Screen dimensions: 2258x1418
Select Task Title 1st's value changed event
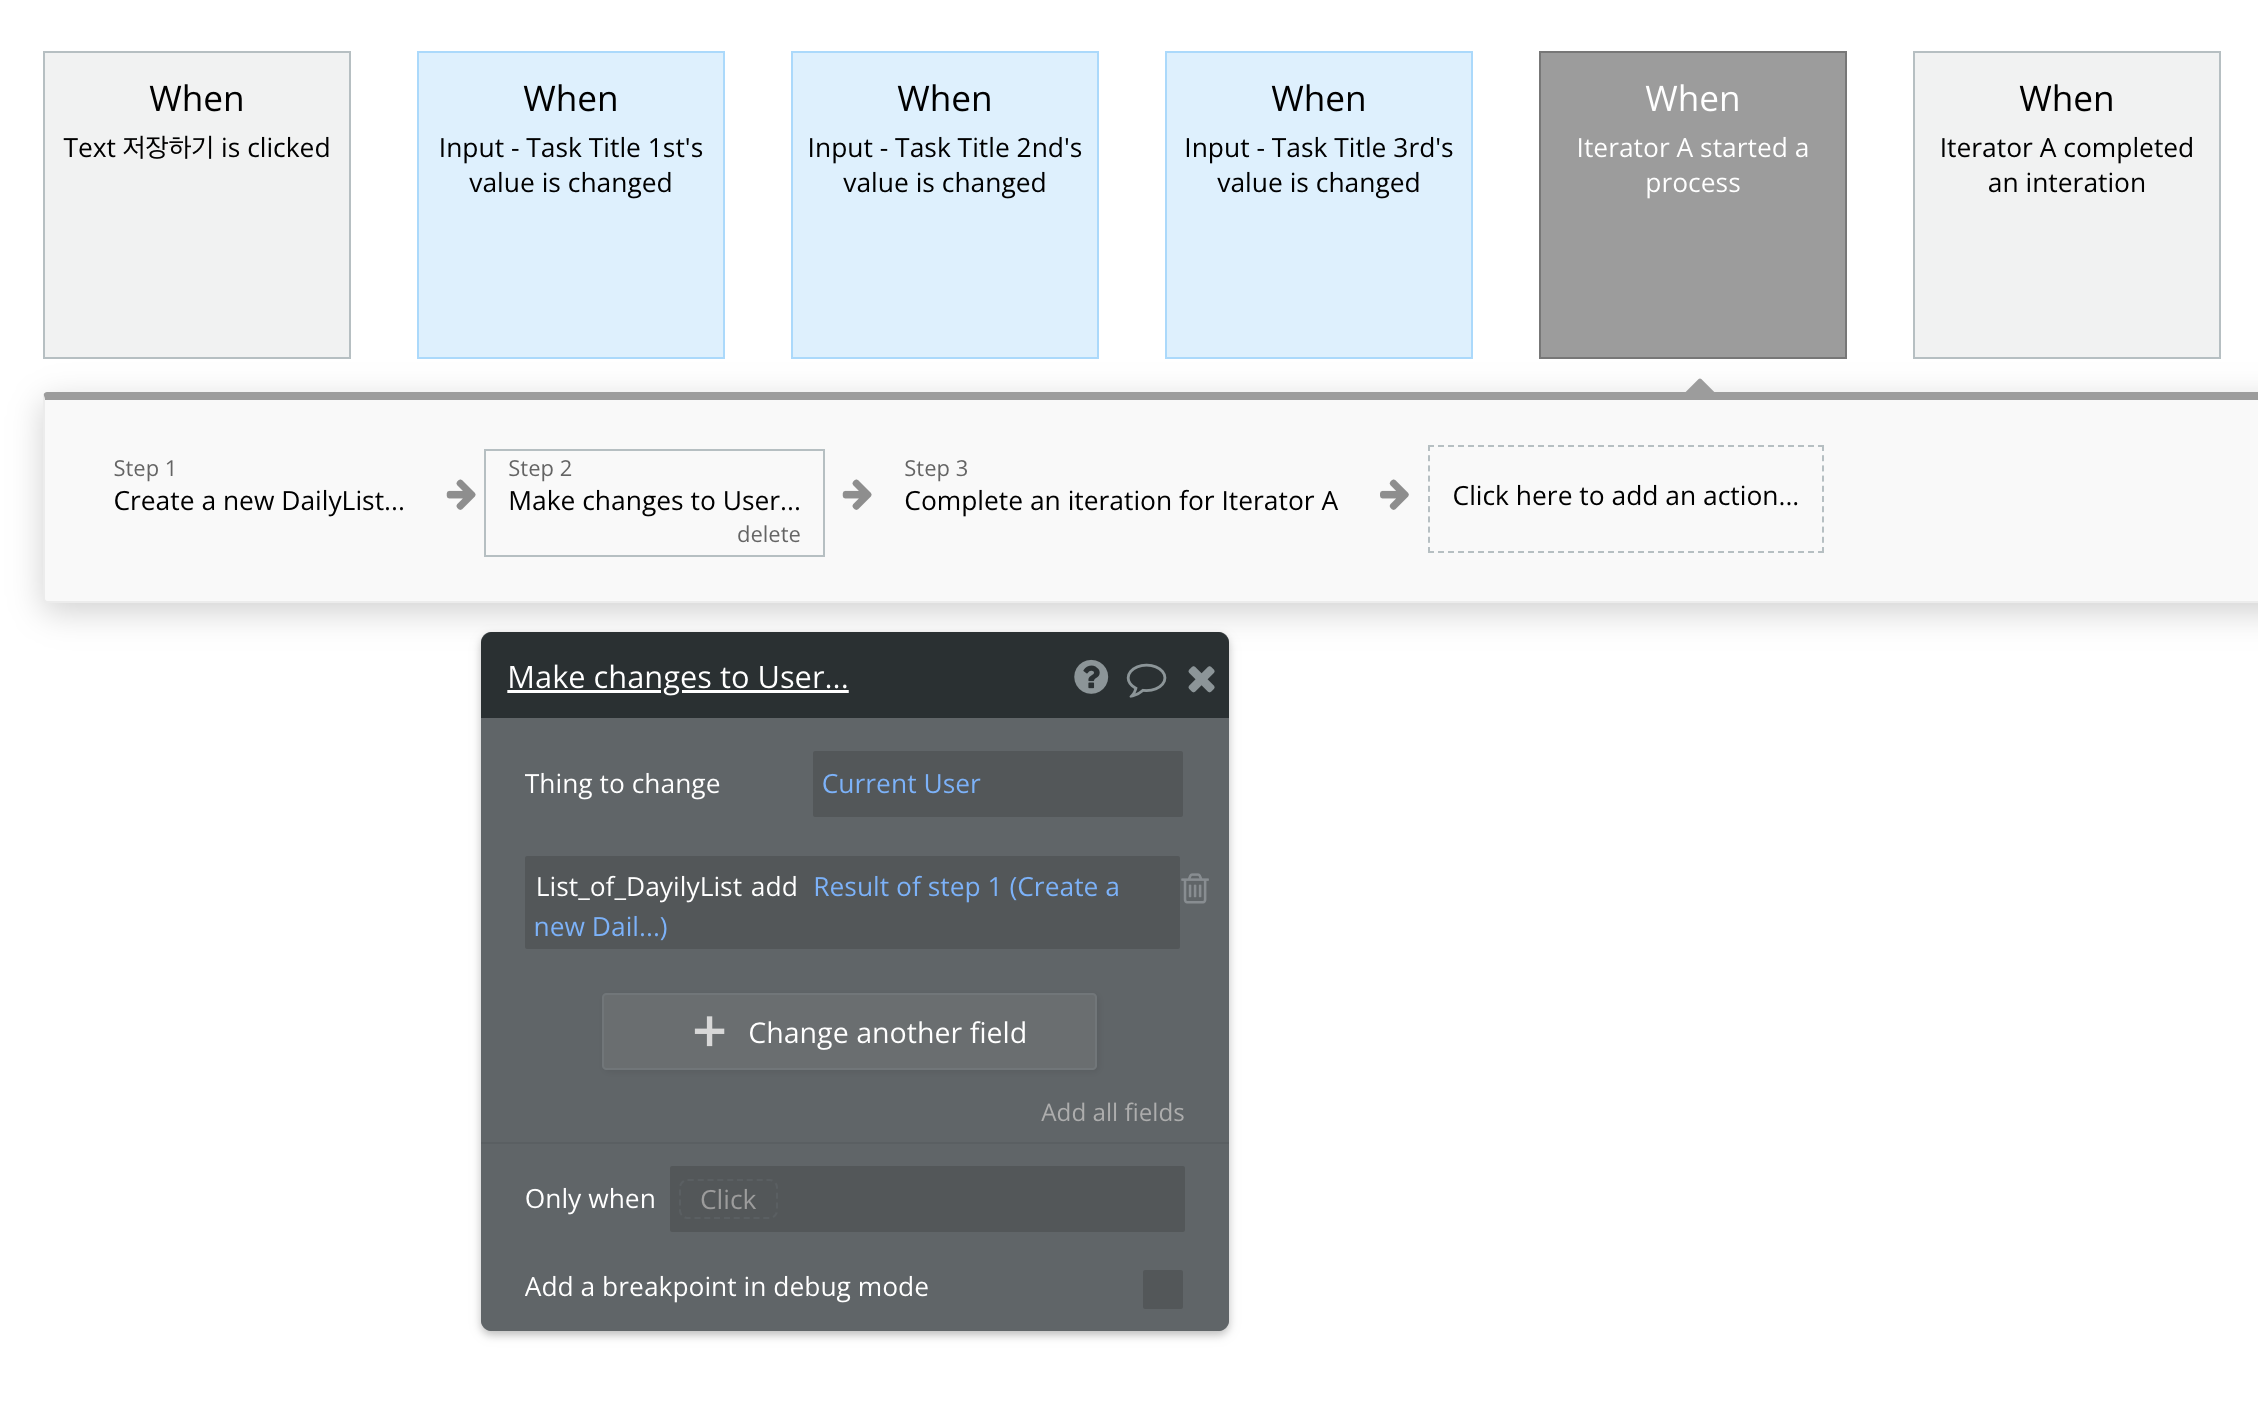571,205
